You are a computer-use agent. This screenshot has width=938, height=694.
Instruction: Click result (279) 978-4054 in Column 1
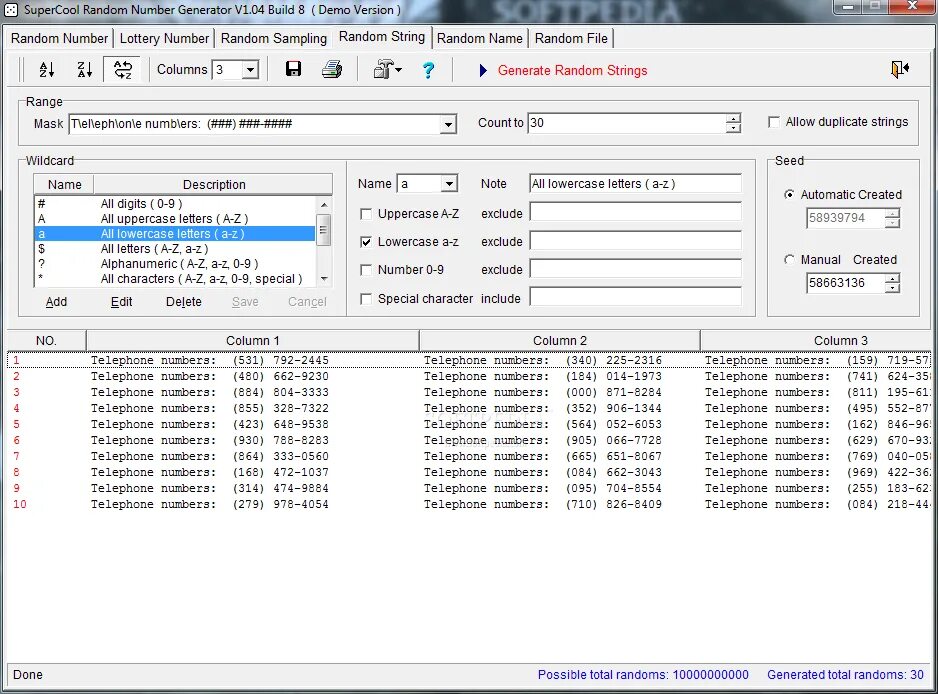[209, 504]
